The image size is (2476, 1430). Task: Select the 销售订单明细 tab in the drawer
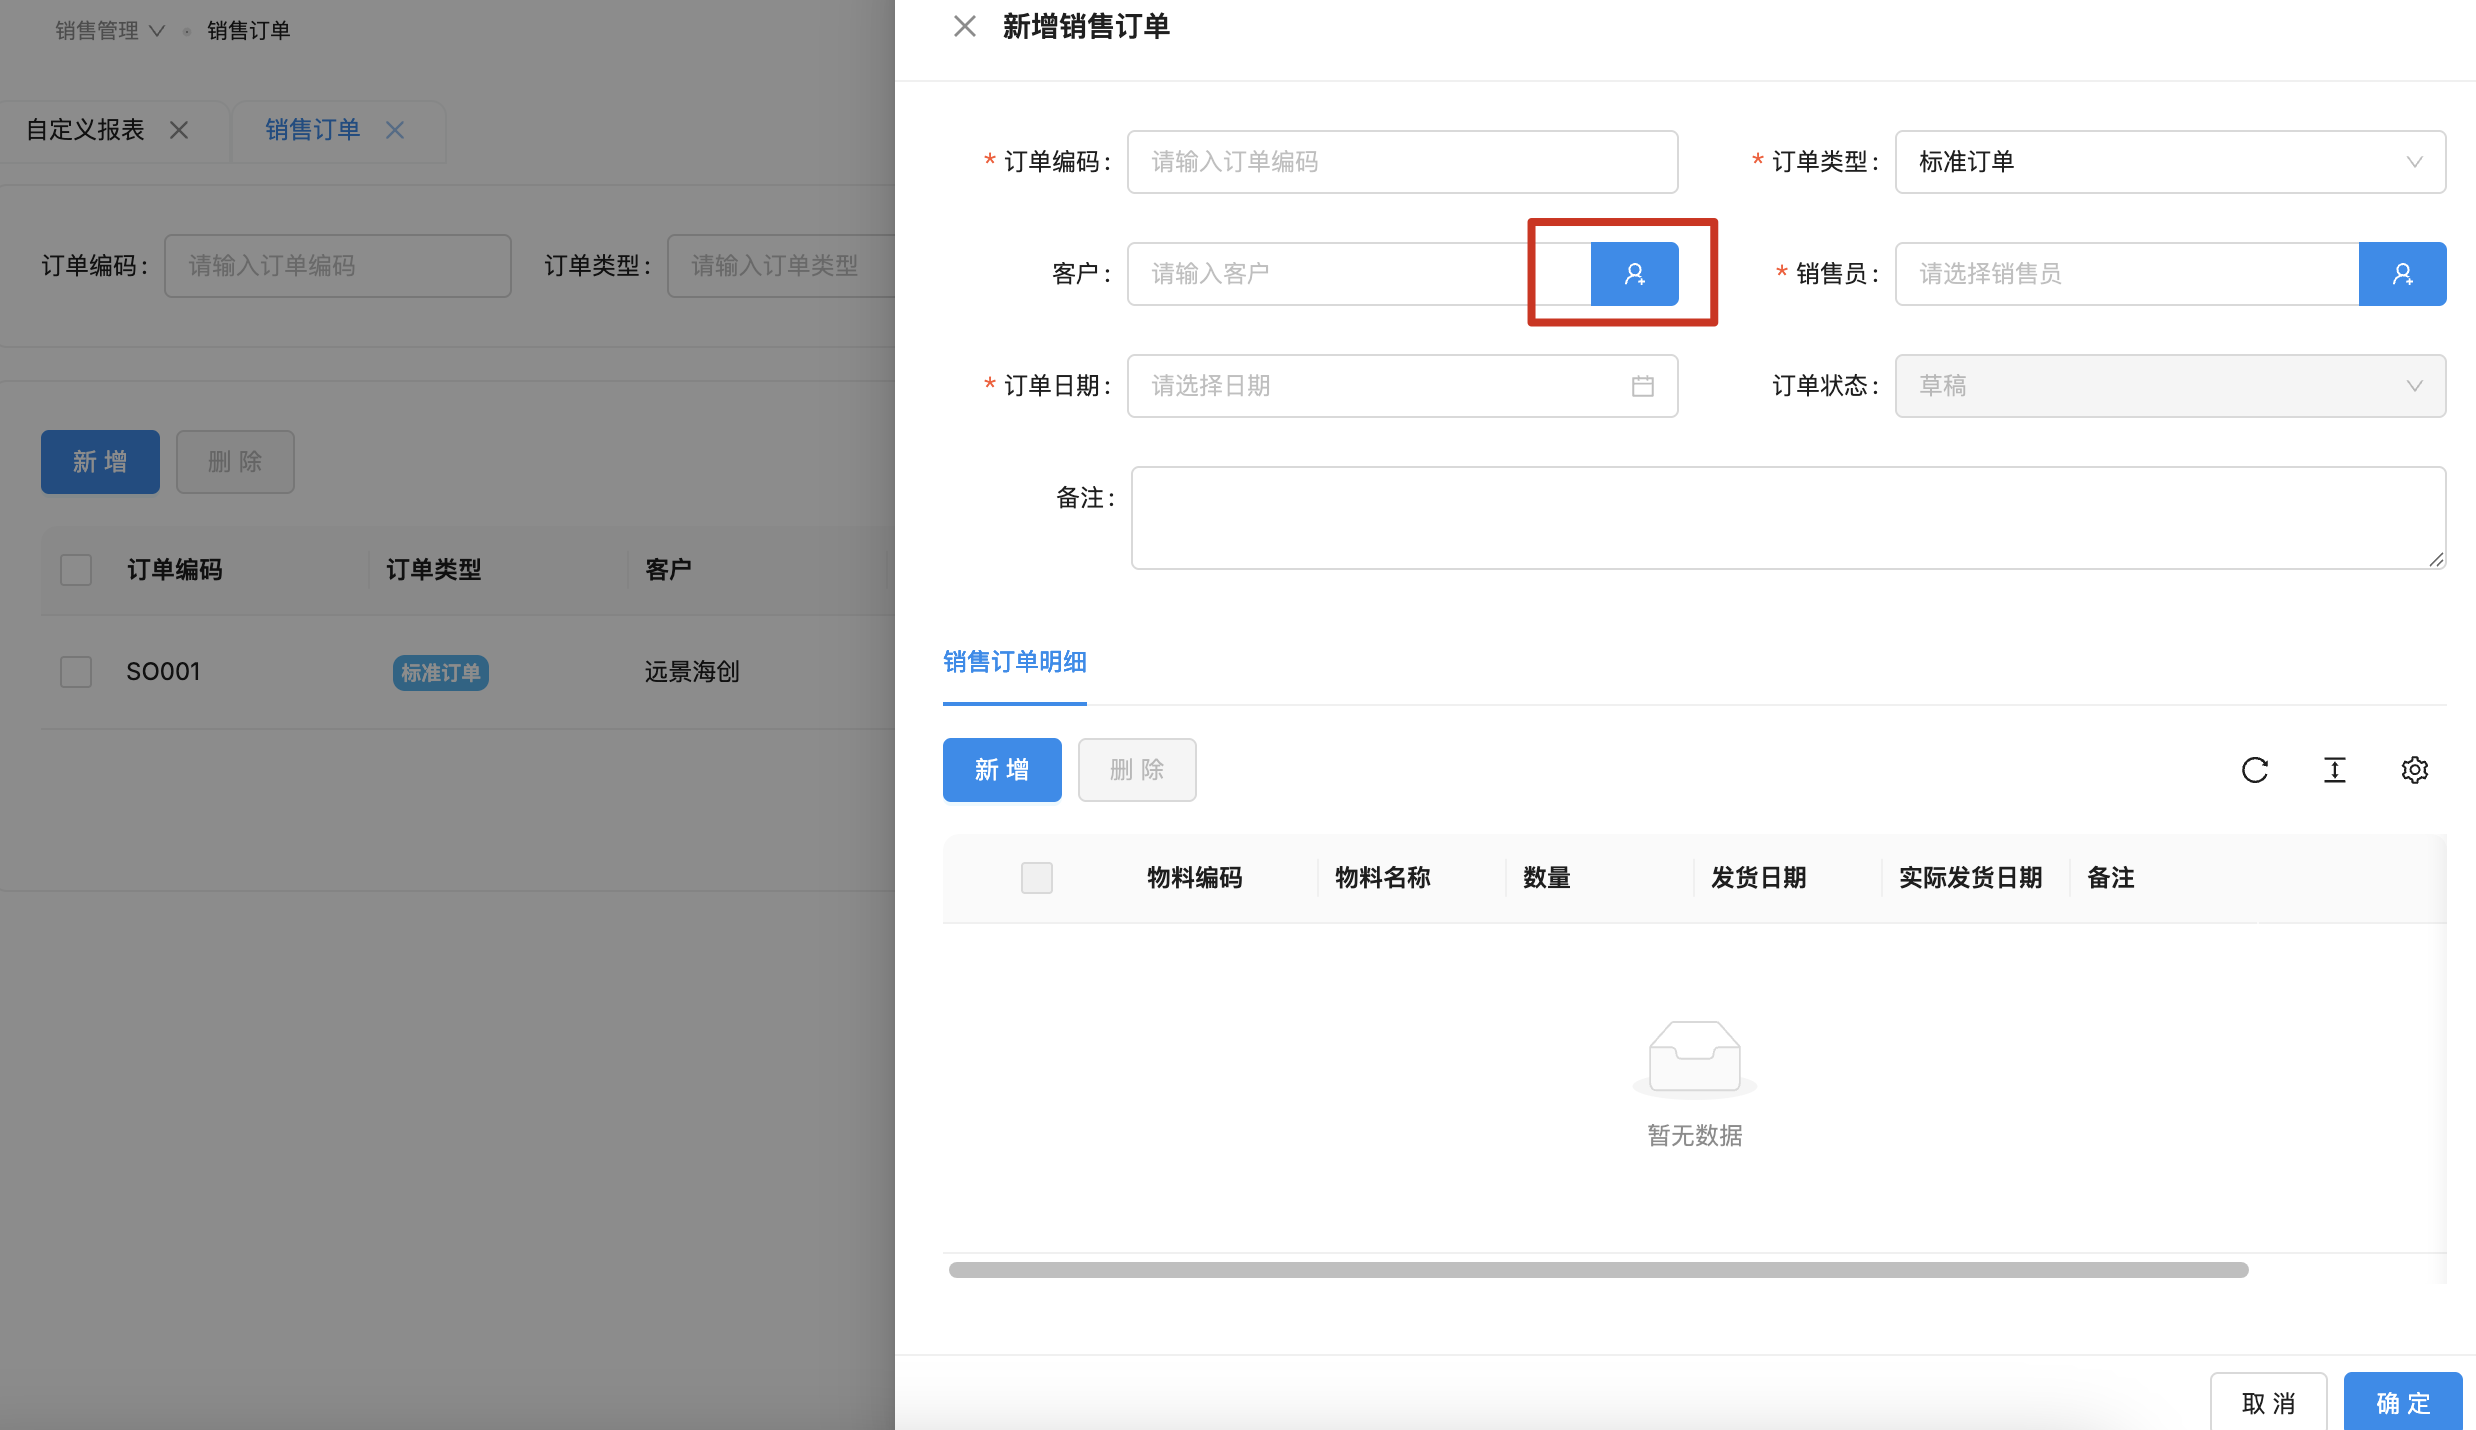[1014, 662]
